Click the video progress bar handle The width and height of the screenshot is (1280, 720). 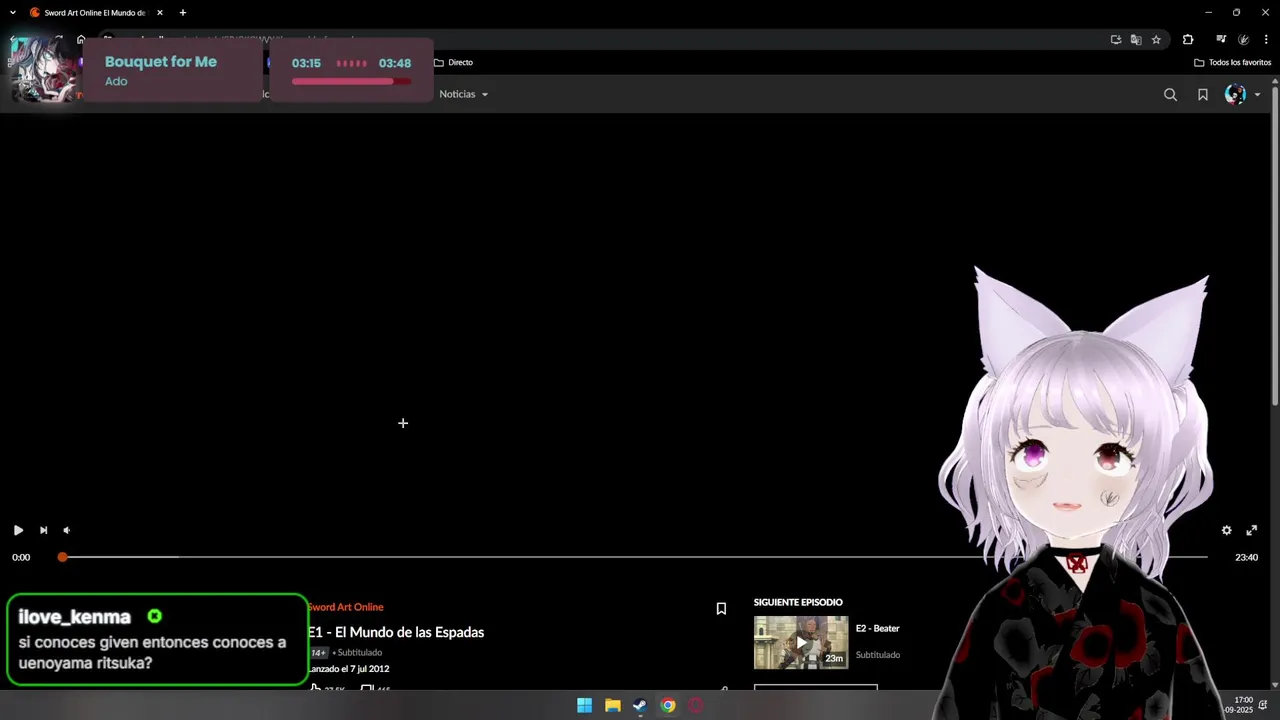point(62,557)
